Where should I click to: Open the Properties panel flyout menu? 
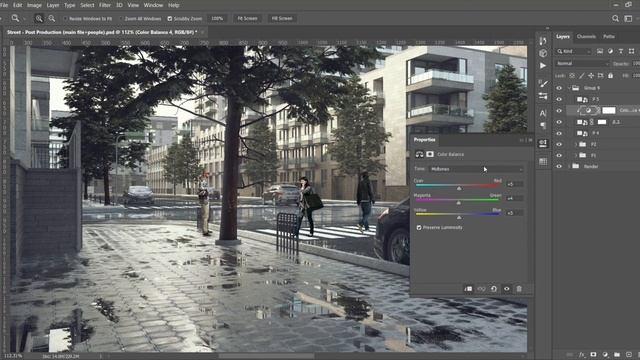530,140
